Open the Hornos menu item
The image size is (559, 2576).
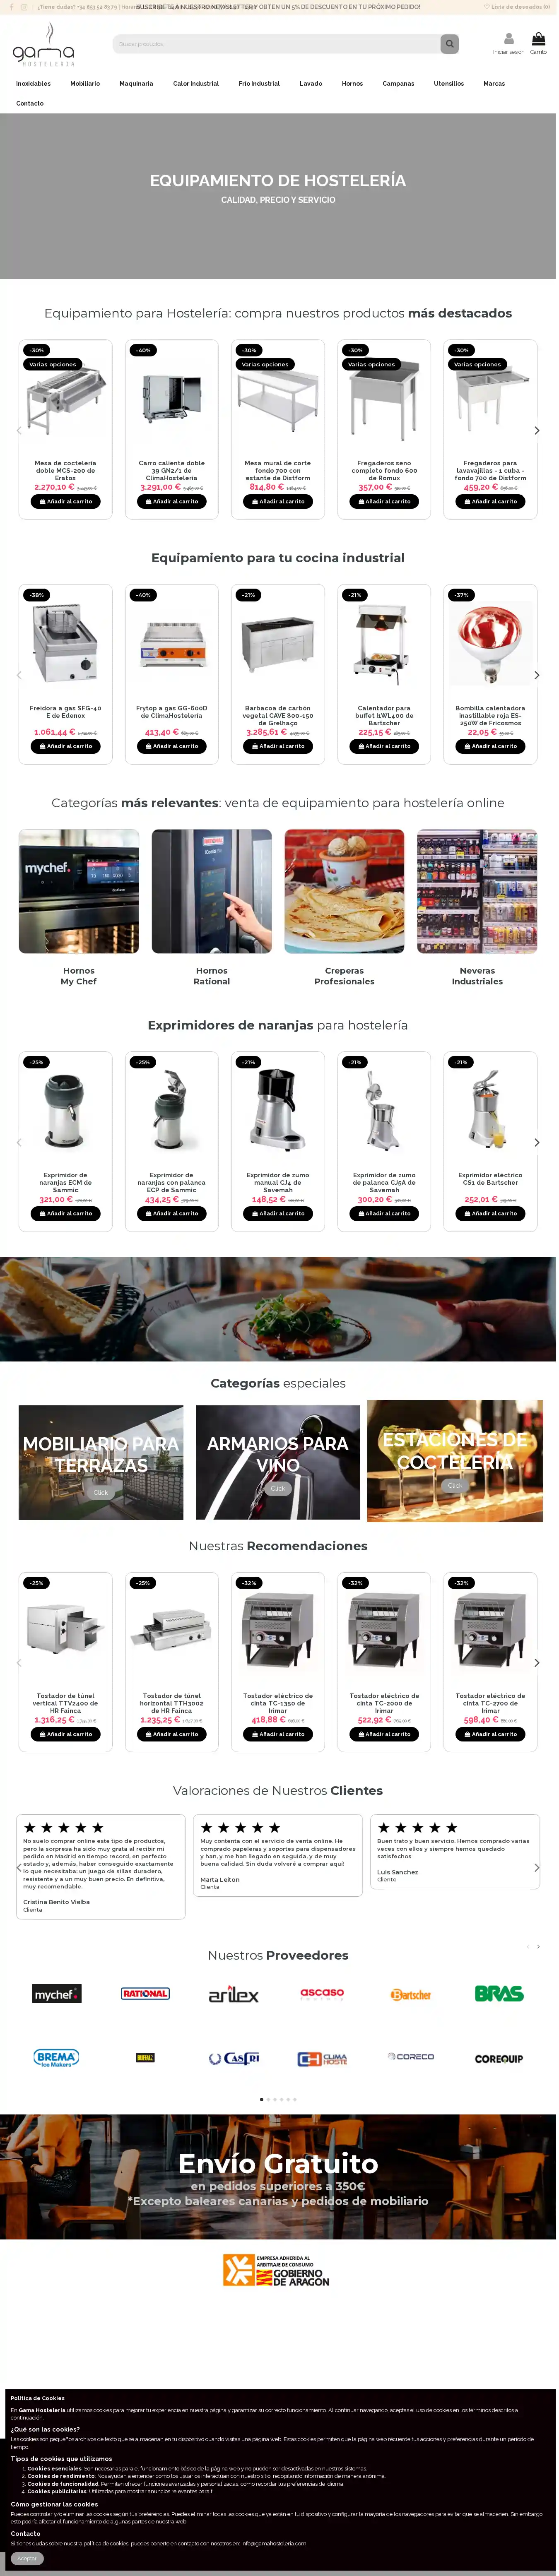tap(352, 84)
